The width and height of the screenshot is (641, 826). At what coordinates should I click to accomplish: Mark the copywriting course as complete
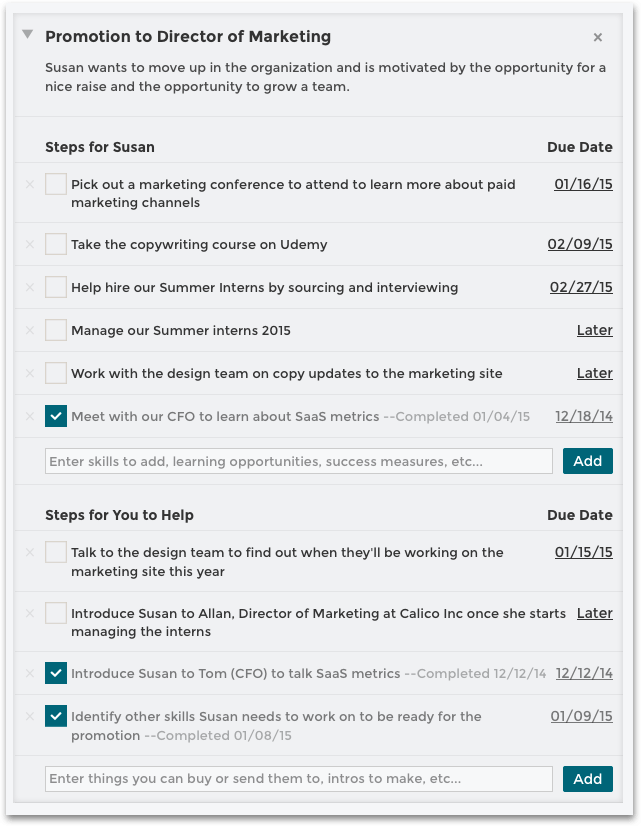point(56,244)
